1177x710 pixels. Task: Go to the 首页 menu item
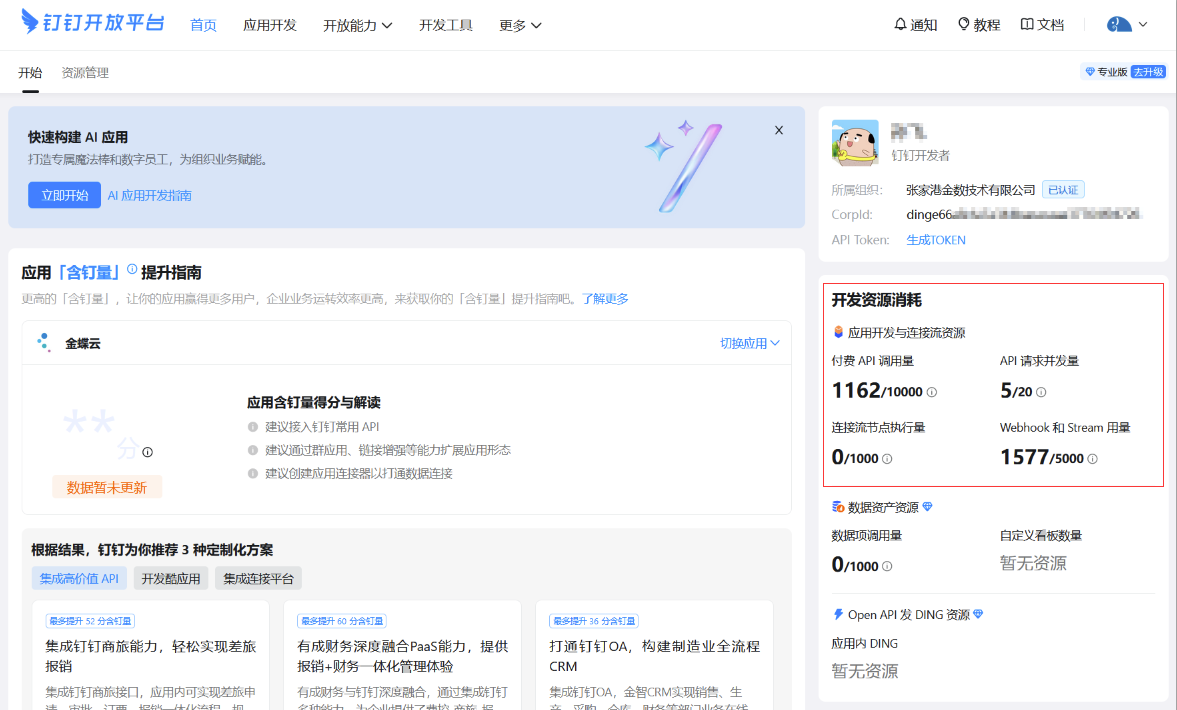click(203, 26)
